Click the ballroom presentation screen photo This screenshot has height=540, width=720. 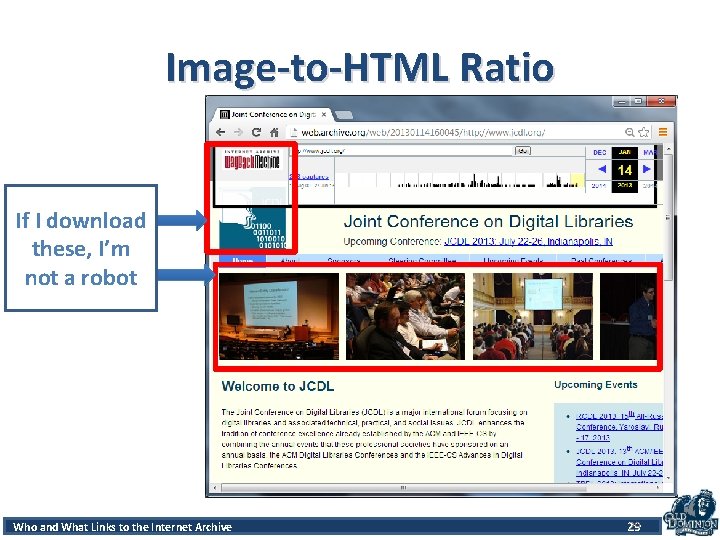click(x=533, y=316)
